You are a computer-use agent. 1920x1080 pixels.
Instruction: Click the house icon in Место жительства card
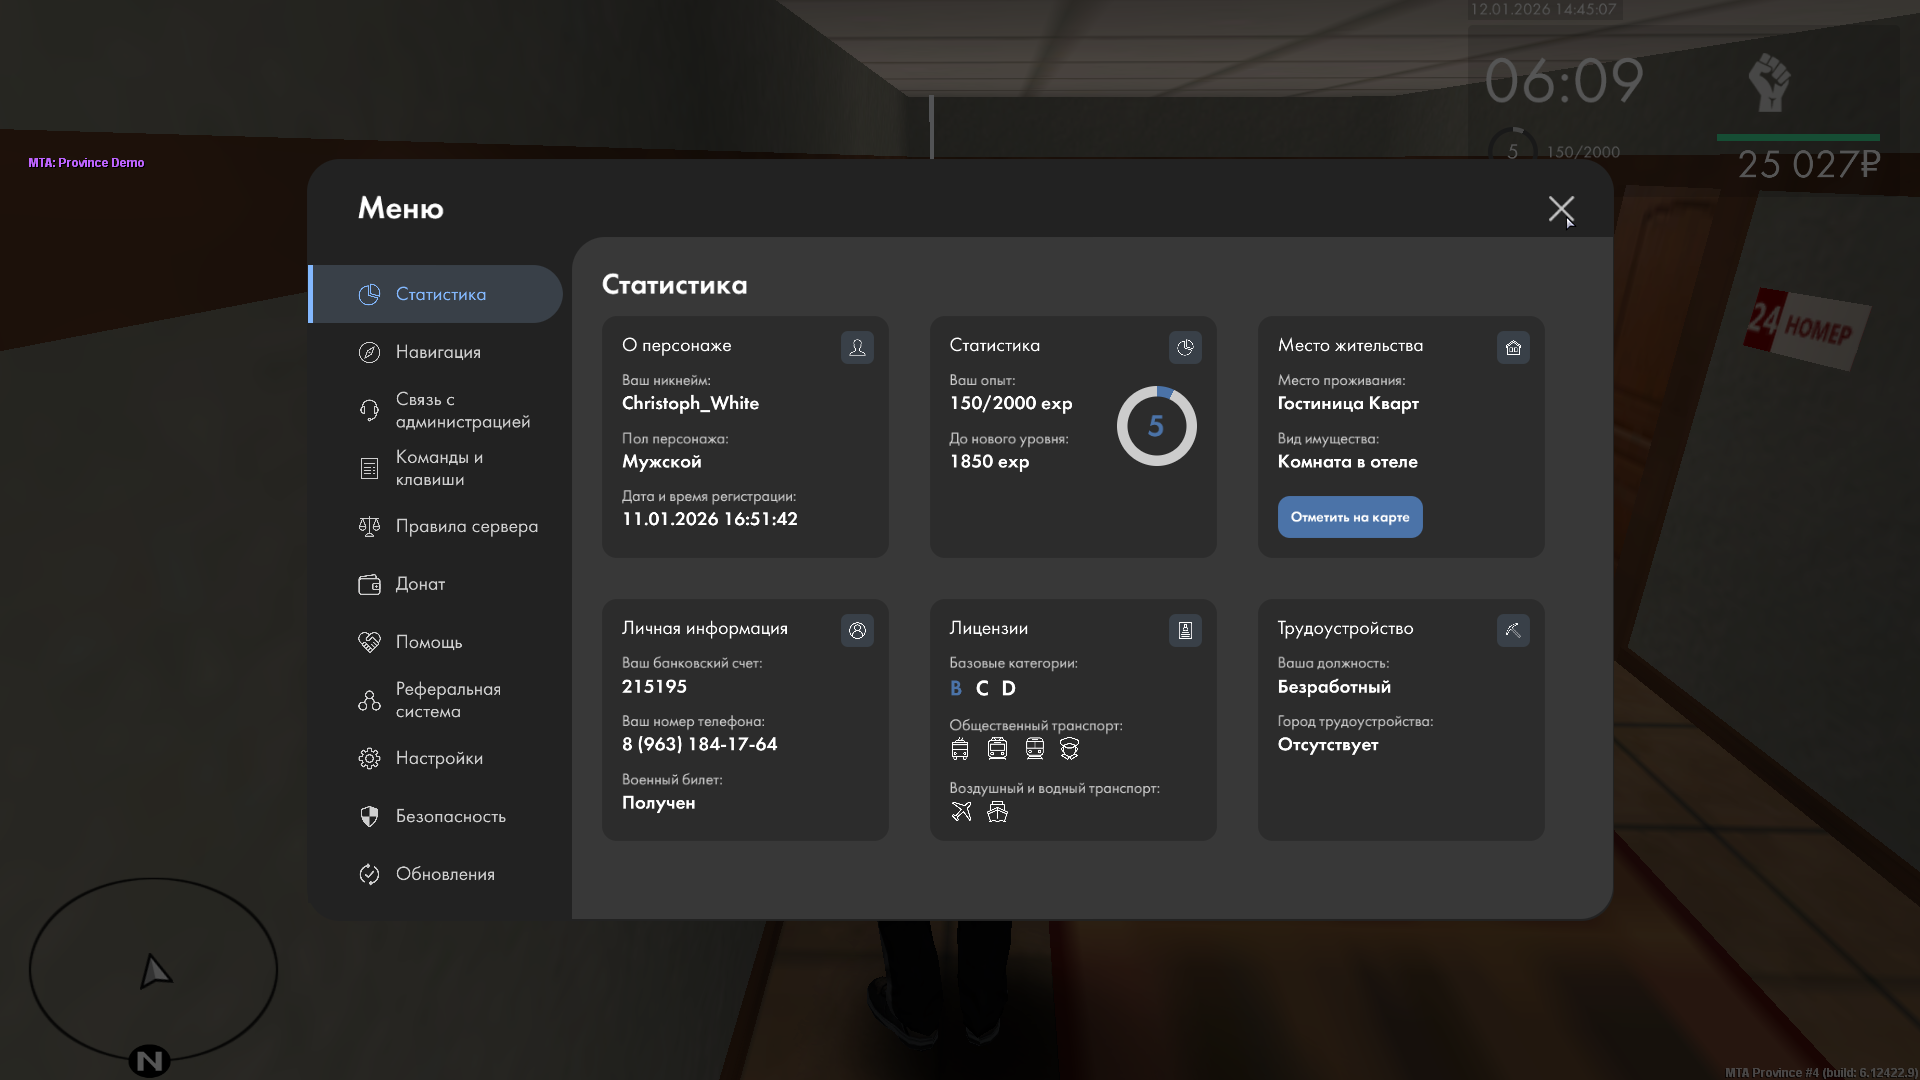[1513, 347]
